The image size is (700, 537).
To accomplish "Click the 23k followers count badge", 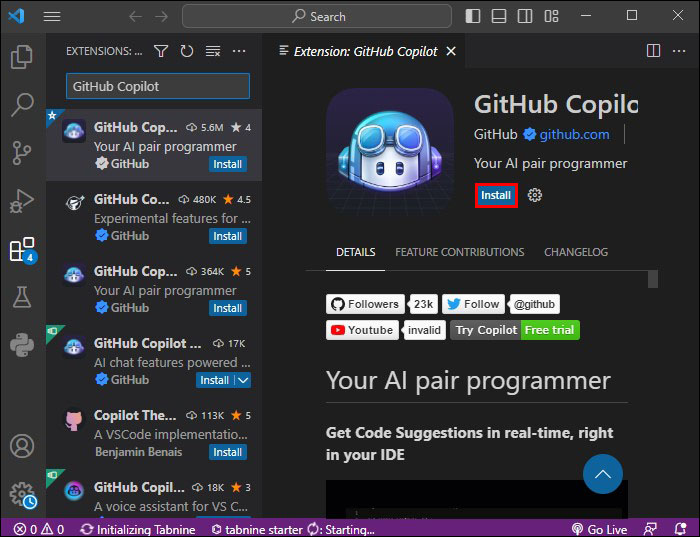I will (x=423, y=304).
